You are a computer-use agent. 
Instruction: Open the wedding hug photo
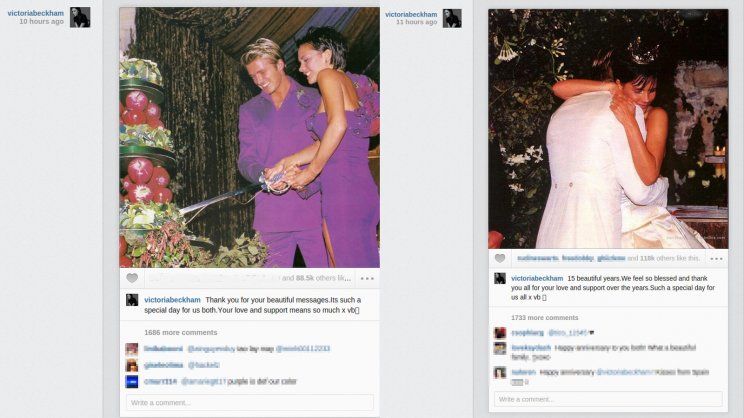[x=608, y=129]
